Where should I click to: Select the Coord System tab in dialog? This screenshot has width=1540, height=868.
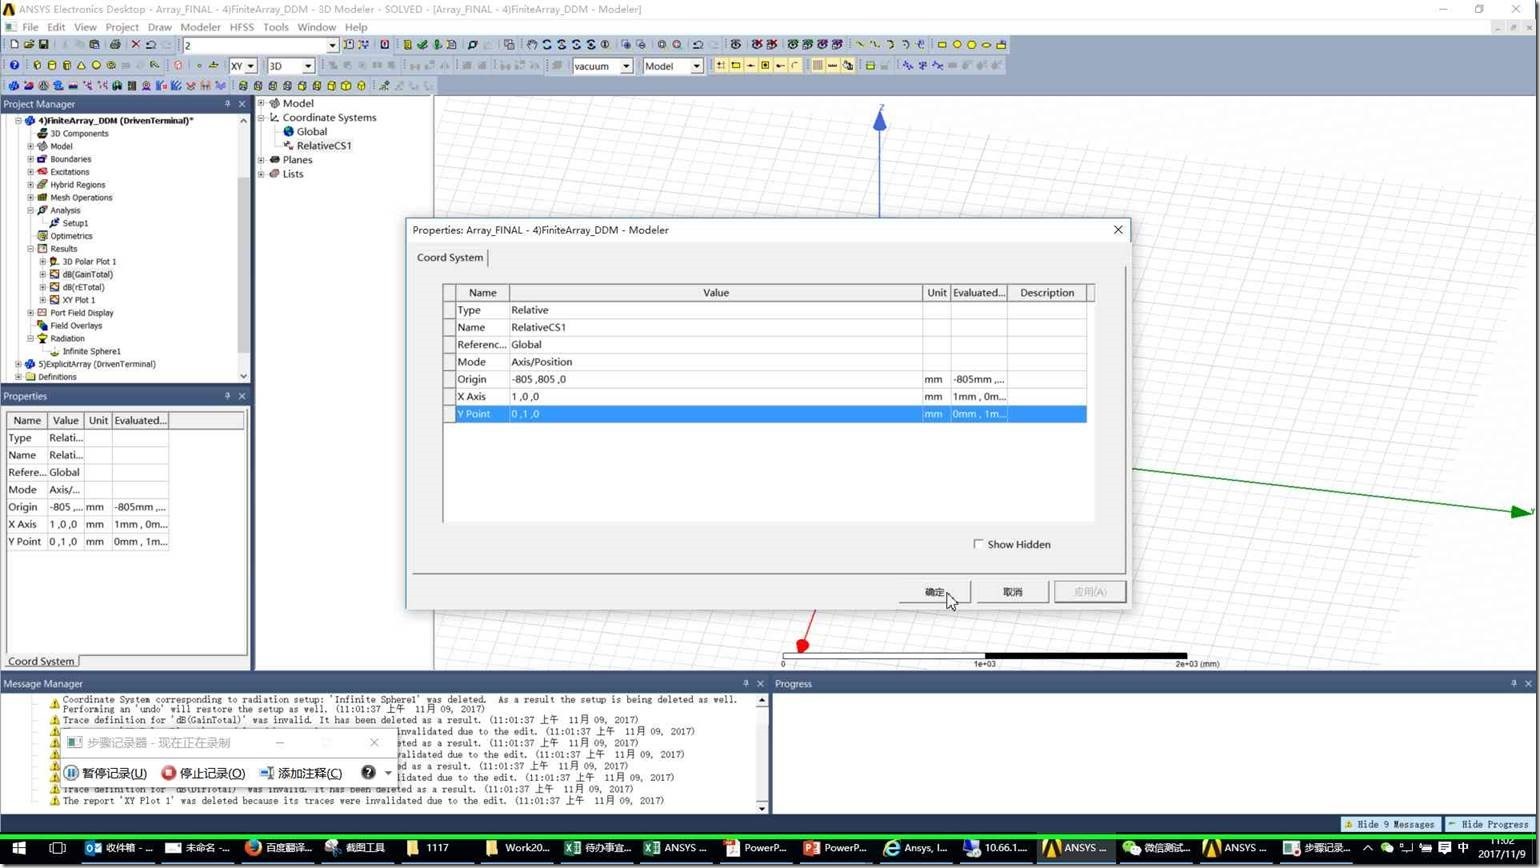click(450, 258)
